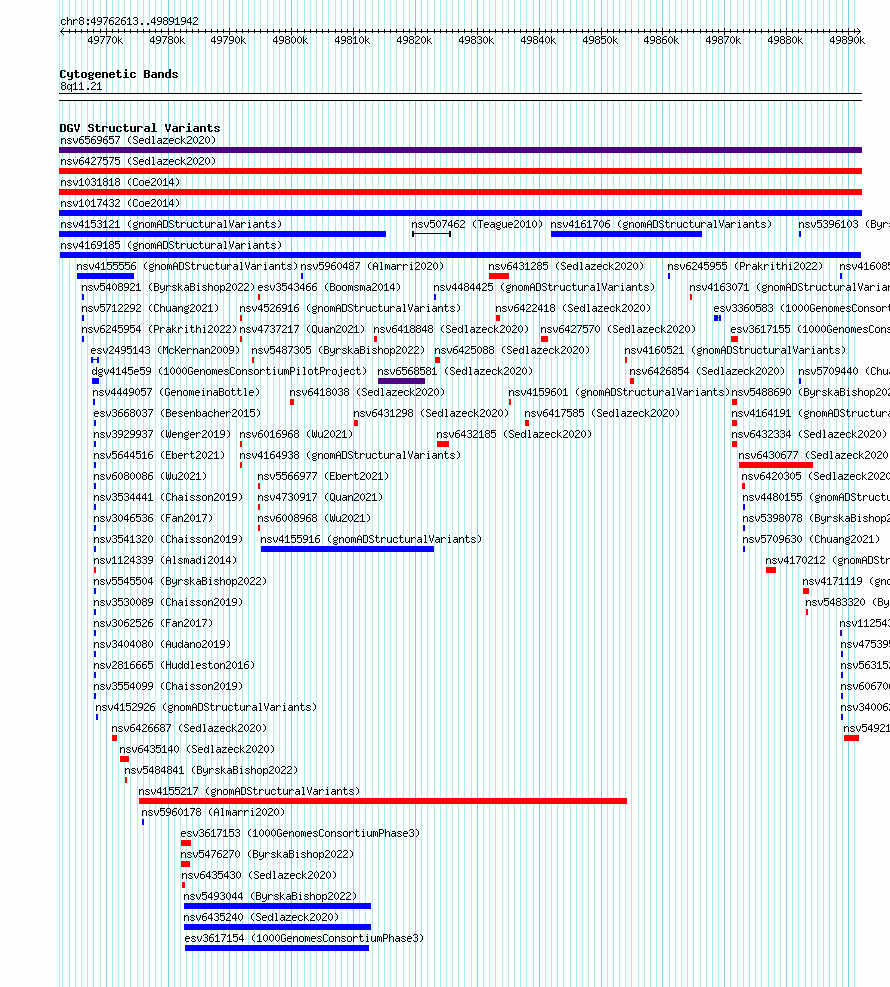Screen dimensions: 890x987
Task: Click the nsv6418038 (Sedlazeck2020) label
Action: (367, 392)
